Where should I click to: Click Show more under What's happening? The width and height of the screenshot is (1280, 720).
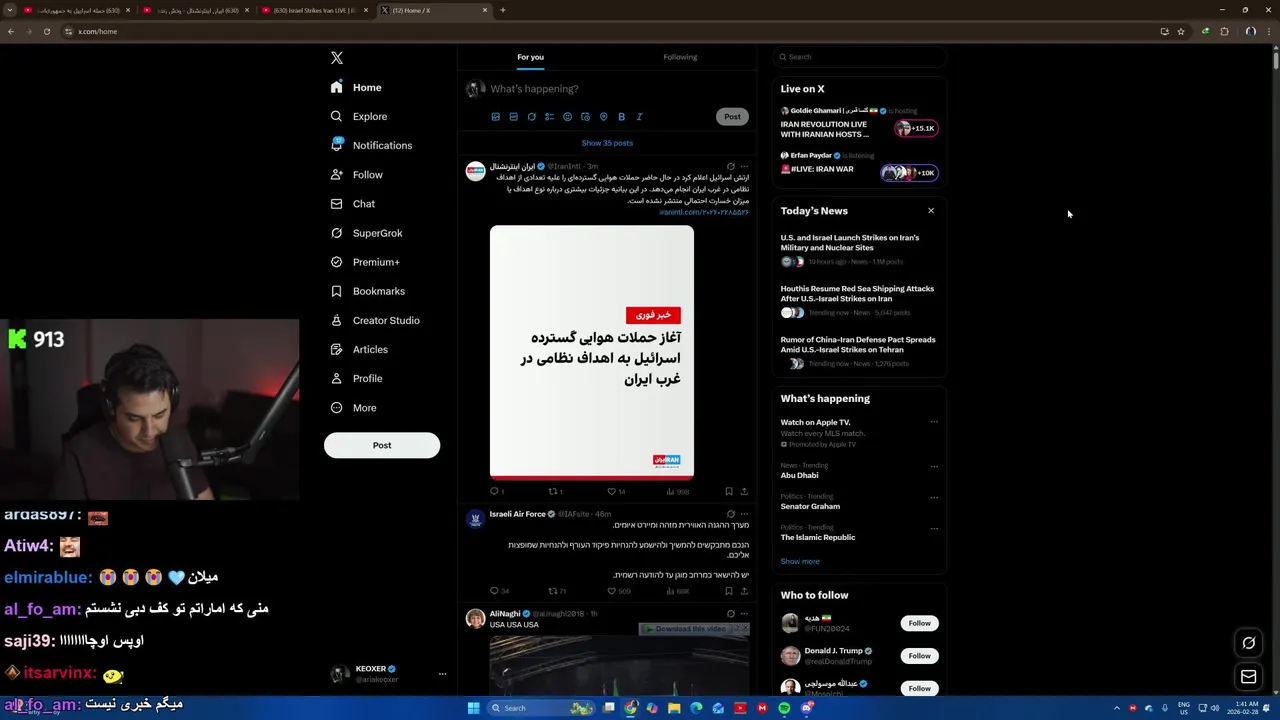coord(800,561)
